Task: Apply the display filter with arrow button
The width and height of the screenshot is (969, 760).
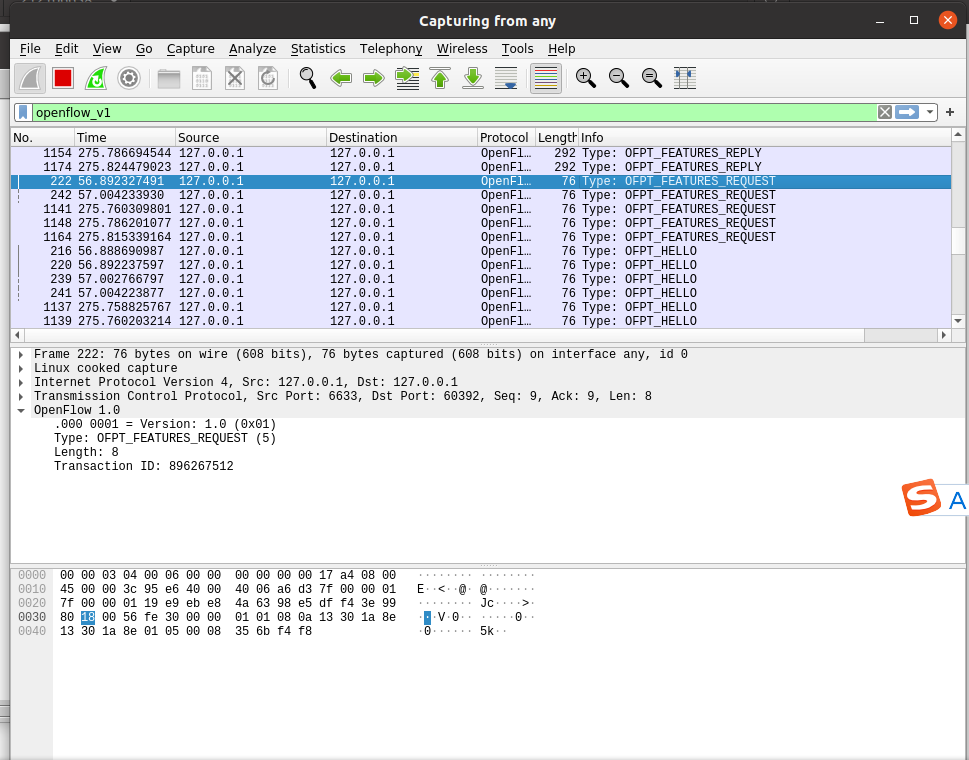Action: click(x=907, y=112)
